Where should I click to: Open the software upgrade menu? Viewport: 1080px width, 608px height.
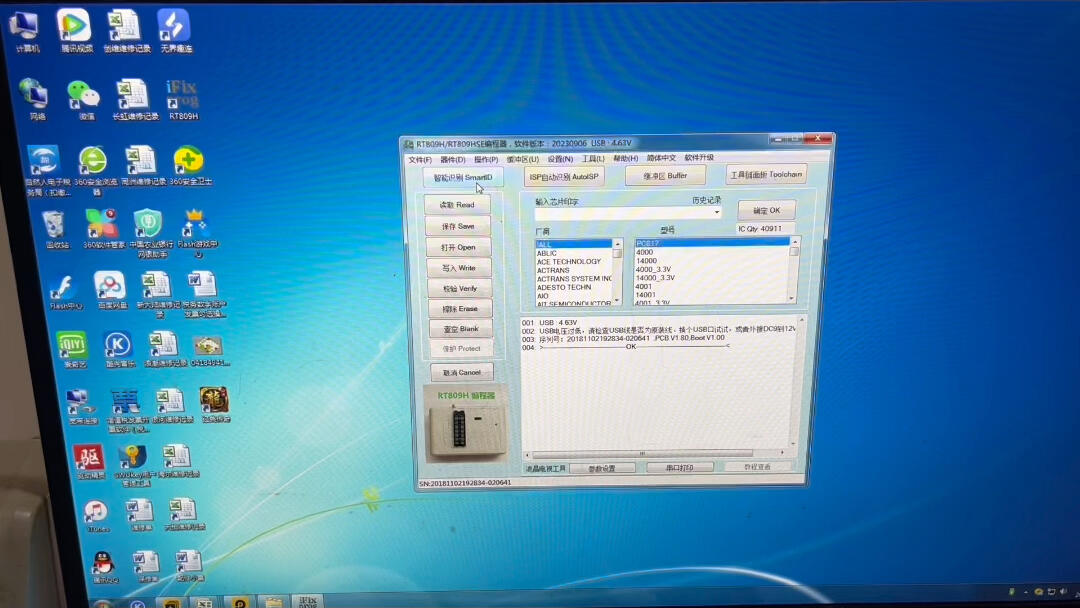699,158
